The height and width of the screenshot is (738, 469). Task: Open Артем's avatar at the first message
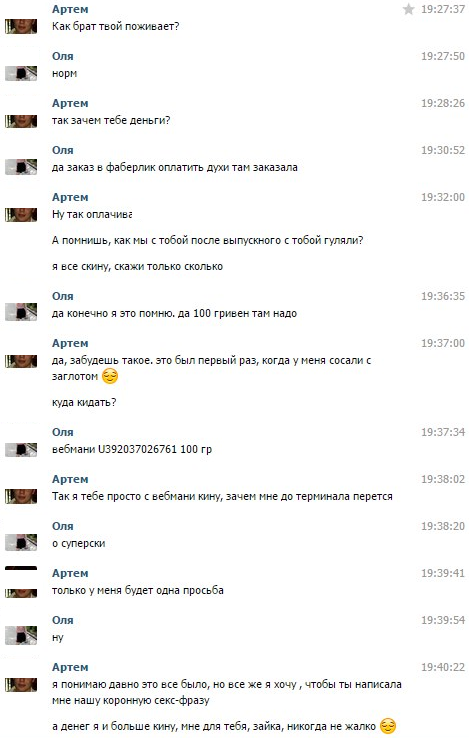(21, 26)
